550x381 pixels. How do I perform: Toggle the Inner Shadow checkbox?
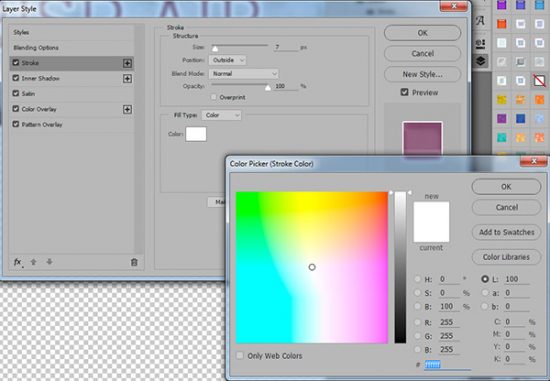click(x=16, y=78)
